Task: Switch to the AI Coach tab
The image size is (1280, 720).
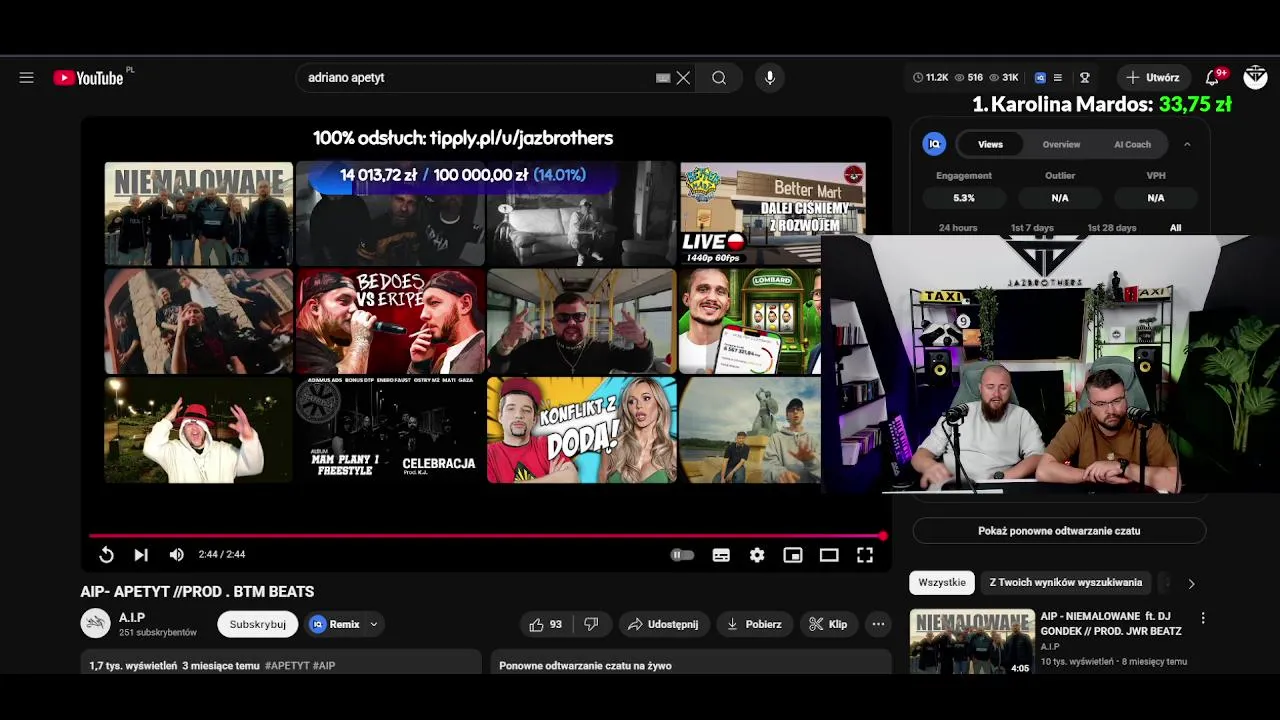Action: [1132, 144]
